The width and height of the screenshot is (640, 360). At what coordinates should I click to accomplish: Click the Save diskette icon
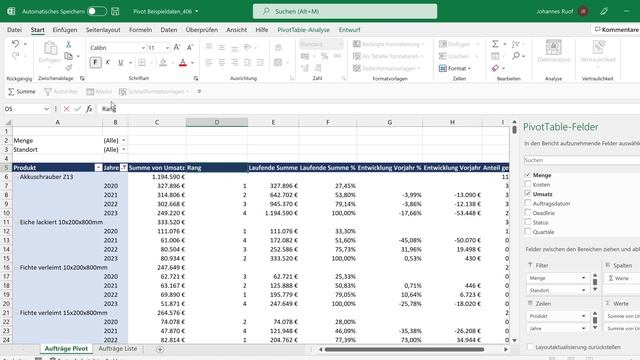pyautogui.click(x=115, y=11)
